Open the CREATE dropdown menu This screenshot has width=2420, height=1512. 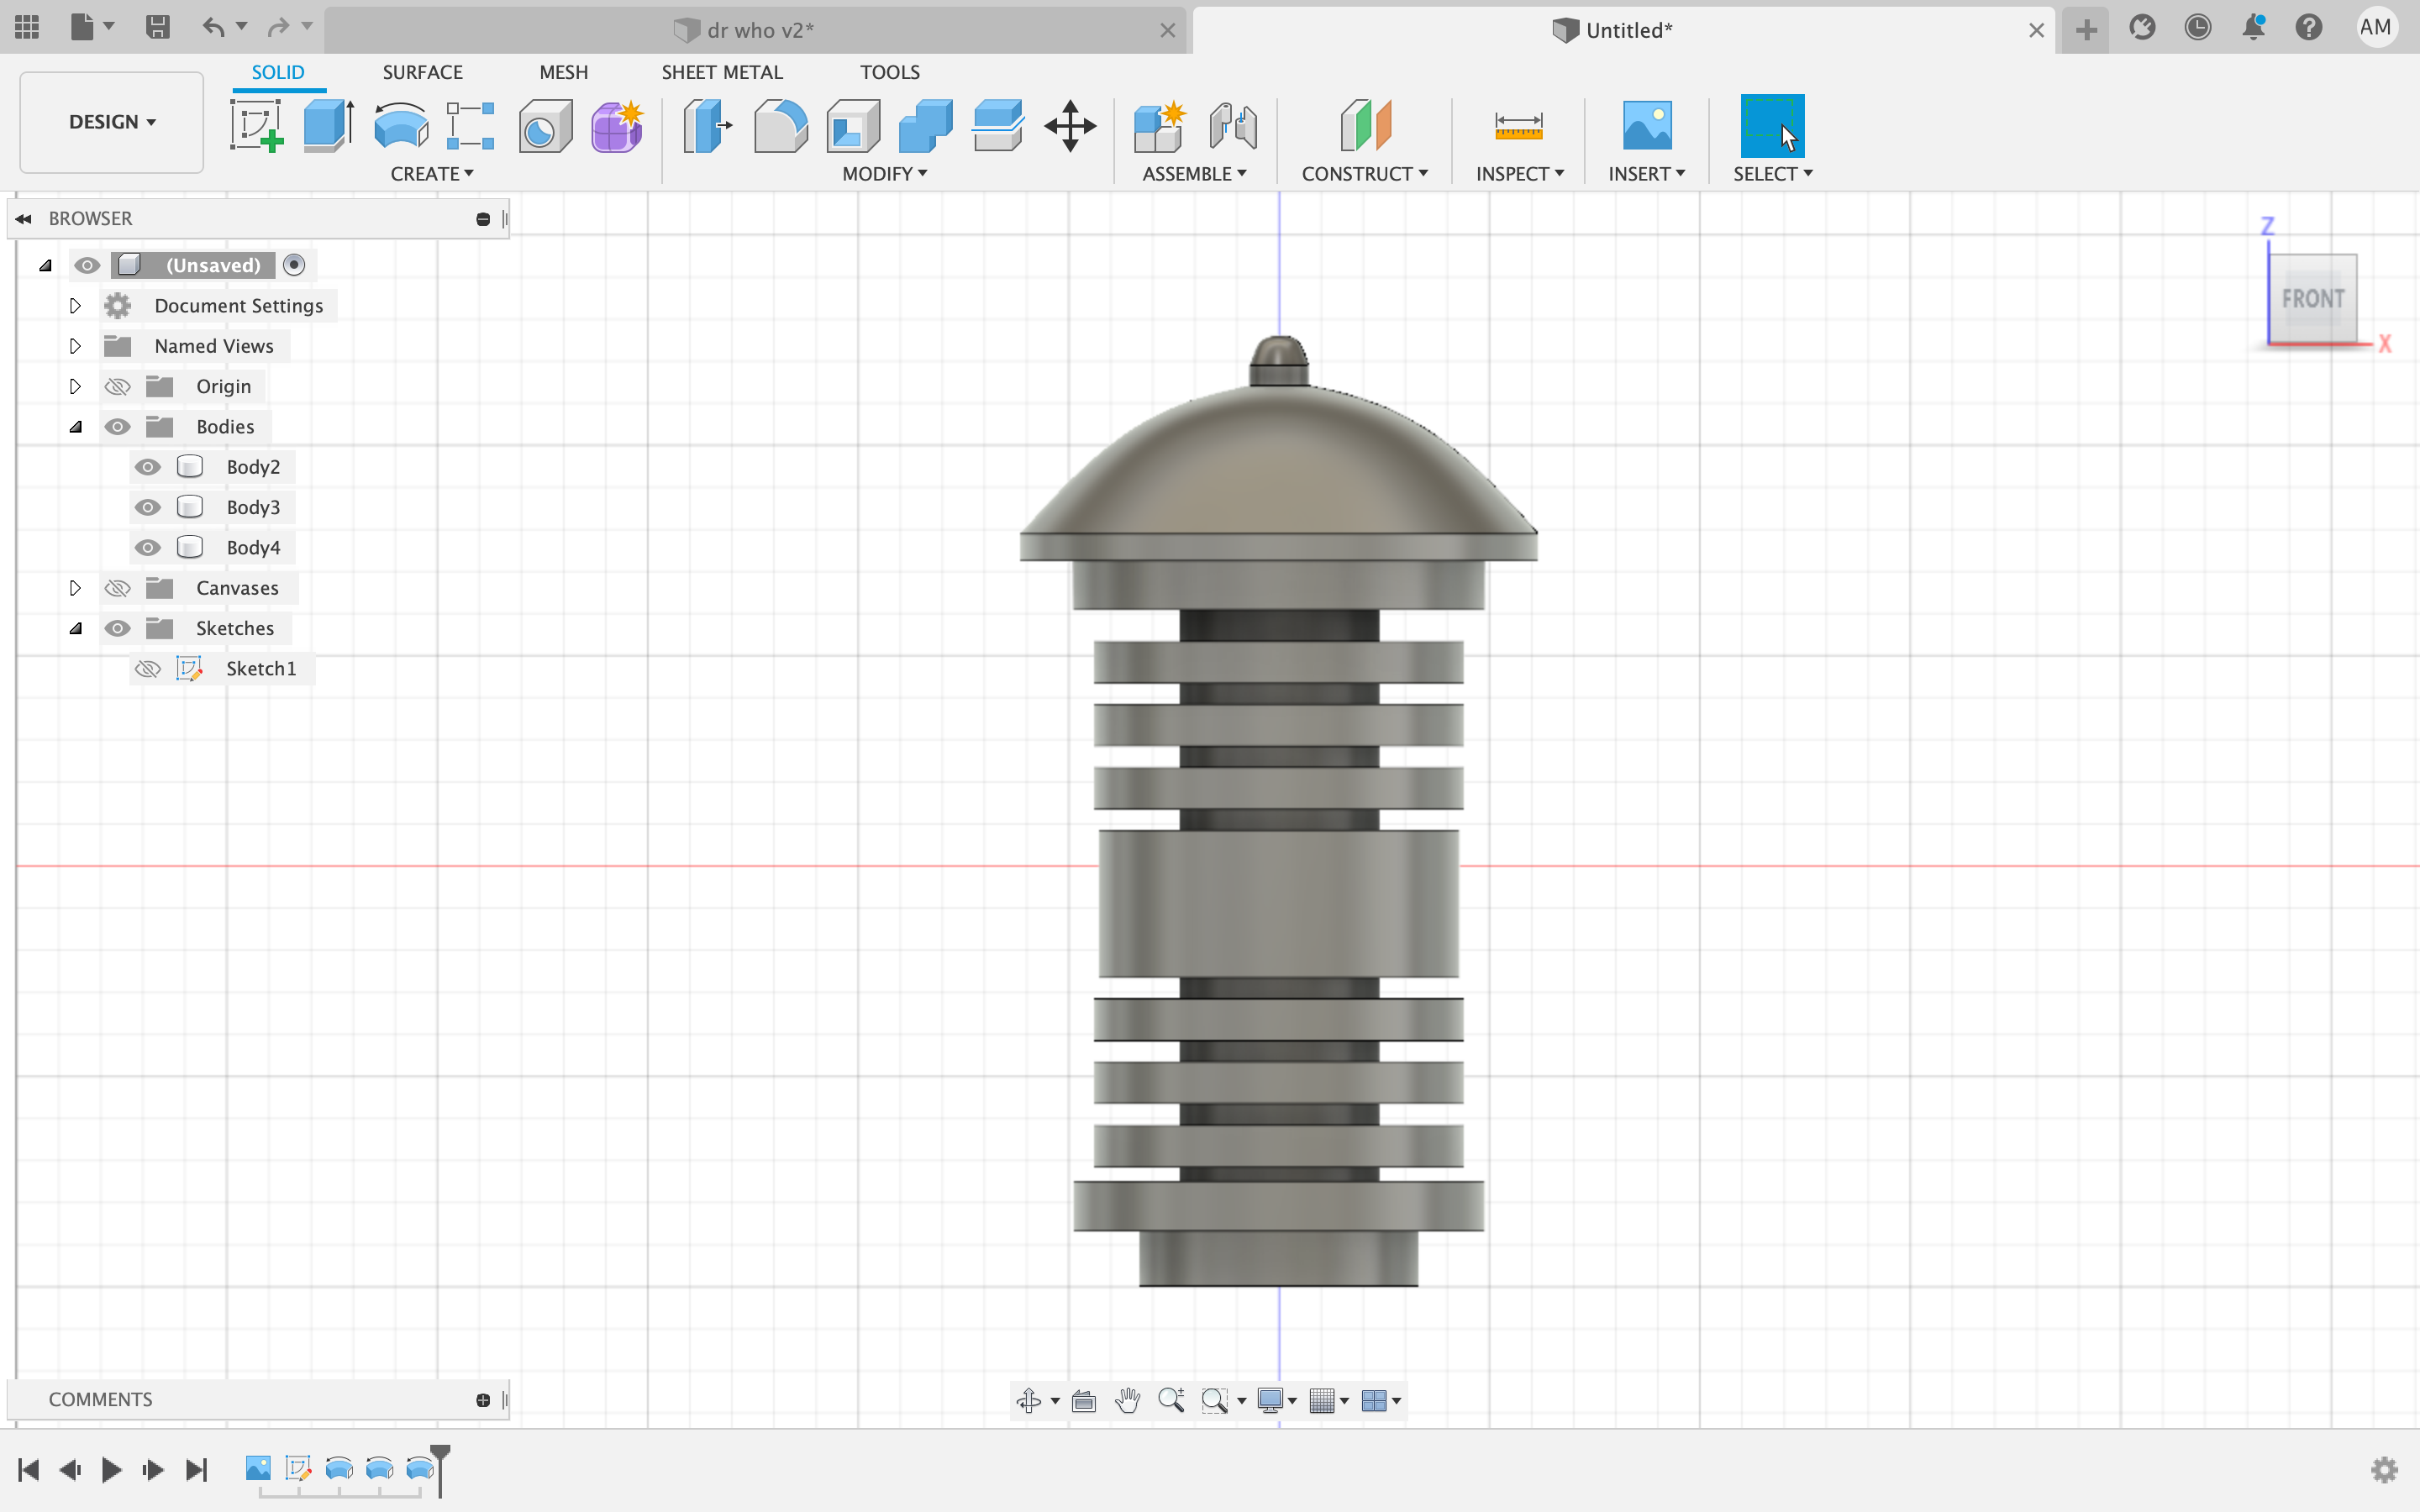(432, 174)
